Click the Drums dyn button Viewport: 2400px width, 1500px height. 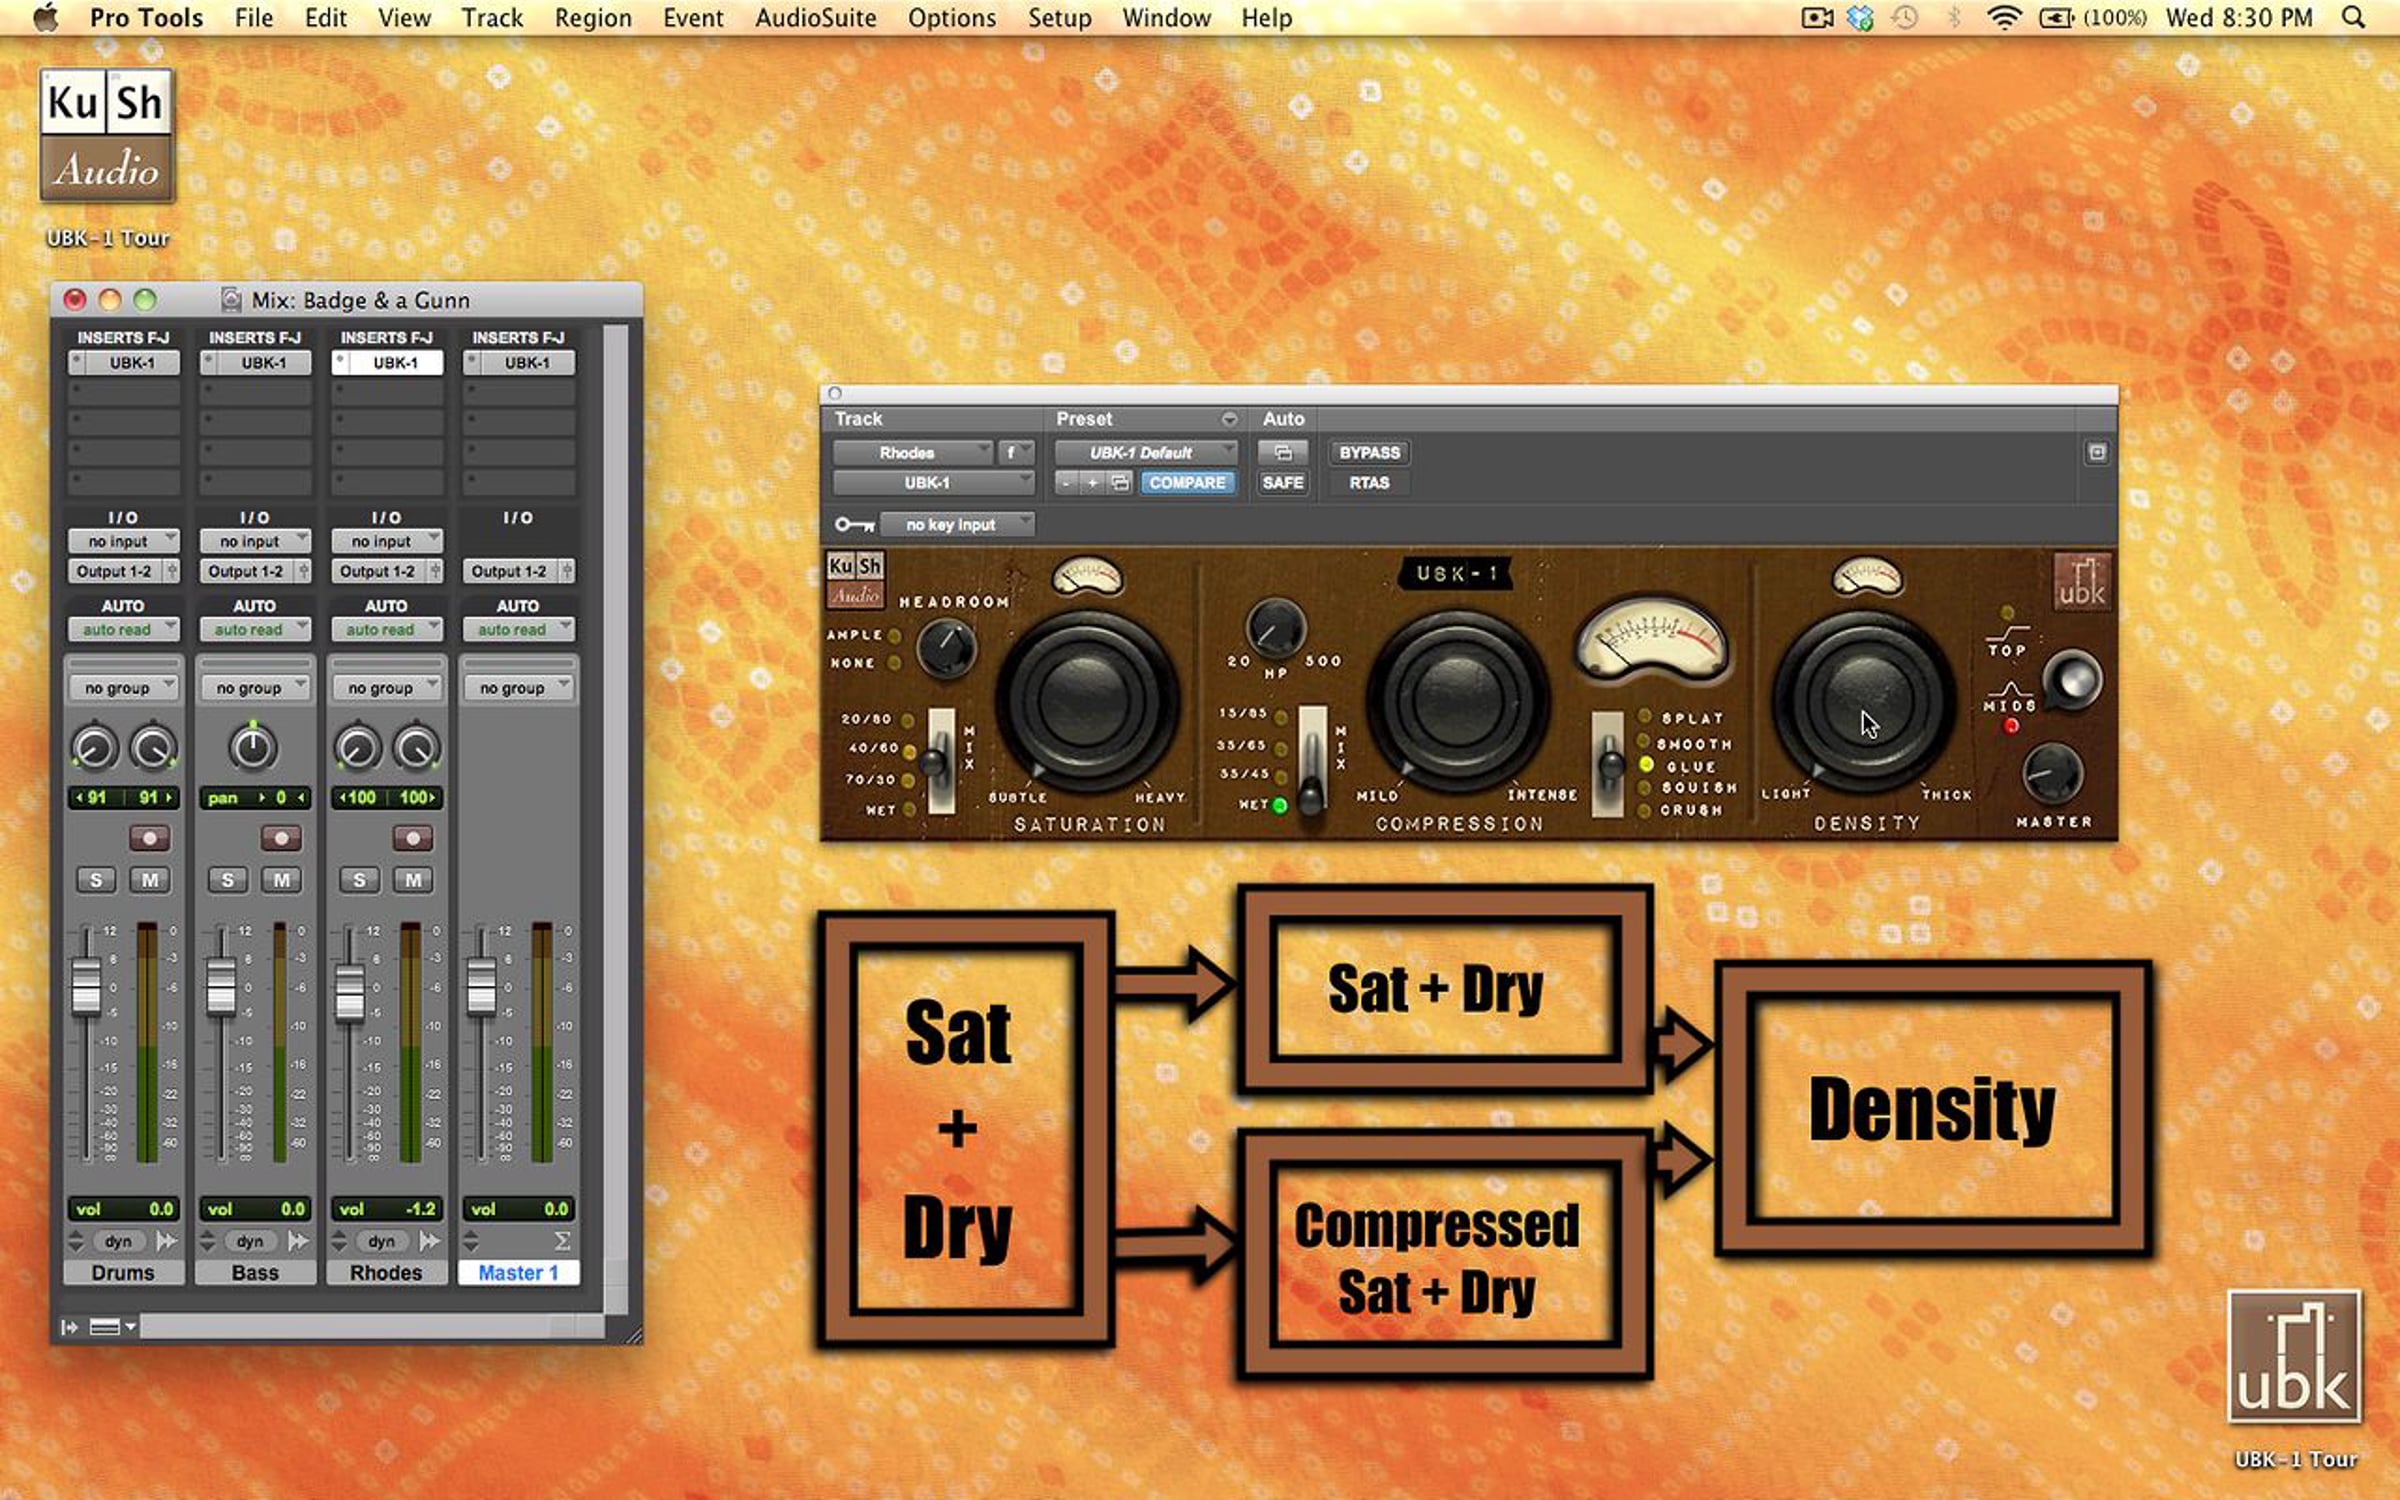pos(118,1241)
